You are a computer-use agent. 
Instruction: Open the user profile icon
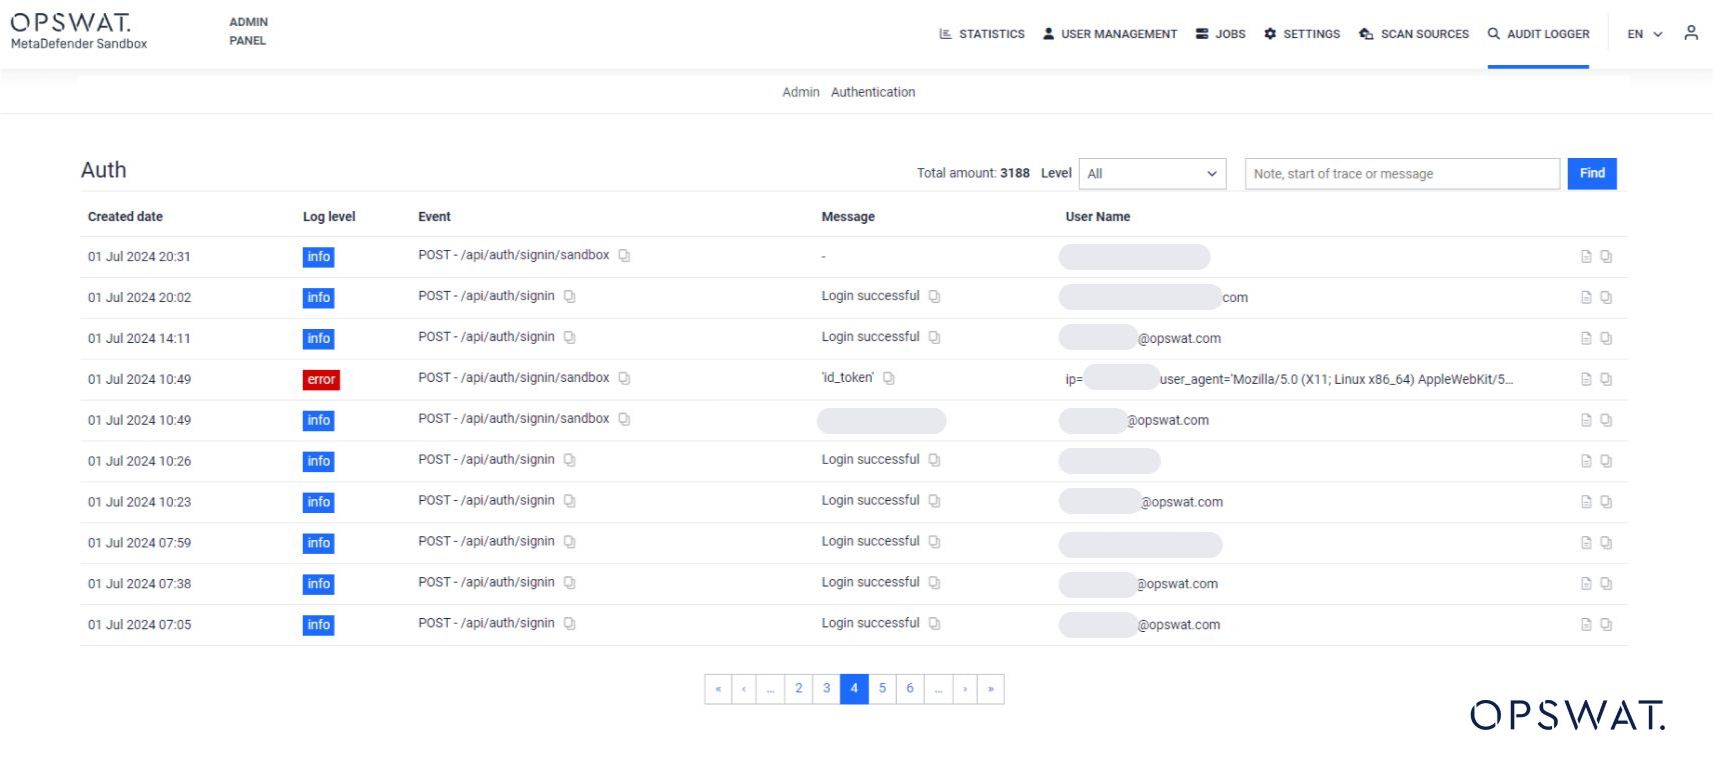pos(1691,33)
